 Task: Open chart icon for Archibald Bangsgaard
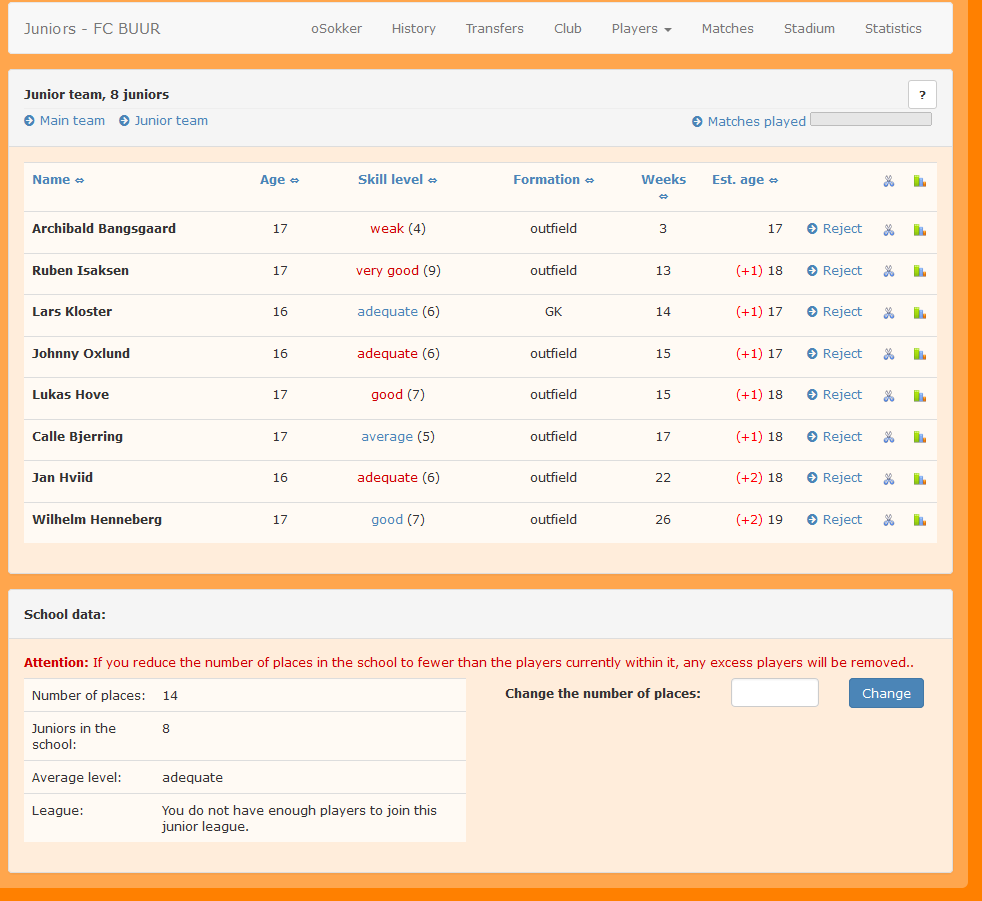pyautogui.click(x=919, y=230)
